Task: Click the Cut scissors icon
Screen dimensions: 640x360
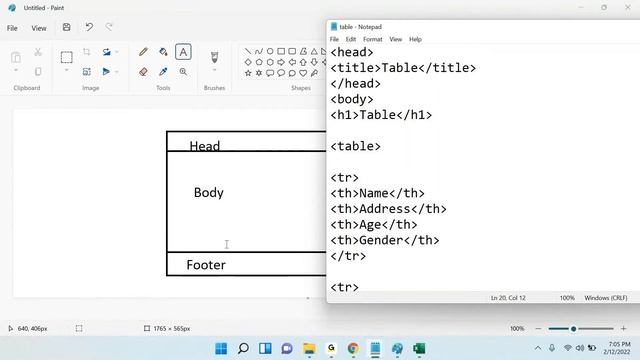Action: tap(38, 52)
